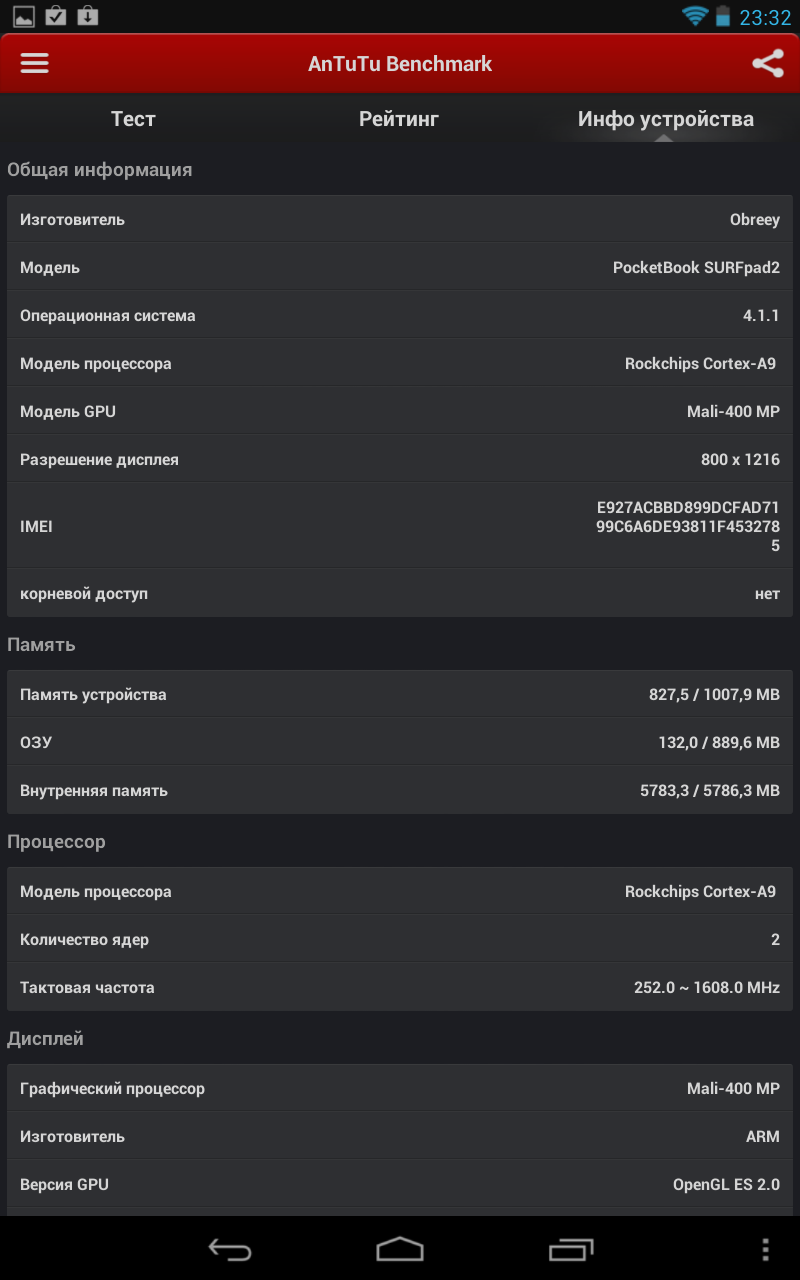Open the recent apps switcher
The width and height of the screenshot is (800, 1280).
[x=571, y=1249]
